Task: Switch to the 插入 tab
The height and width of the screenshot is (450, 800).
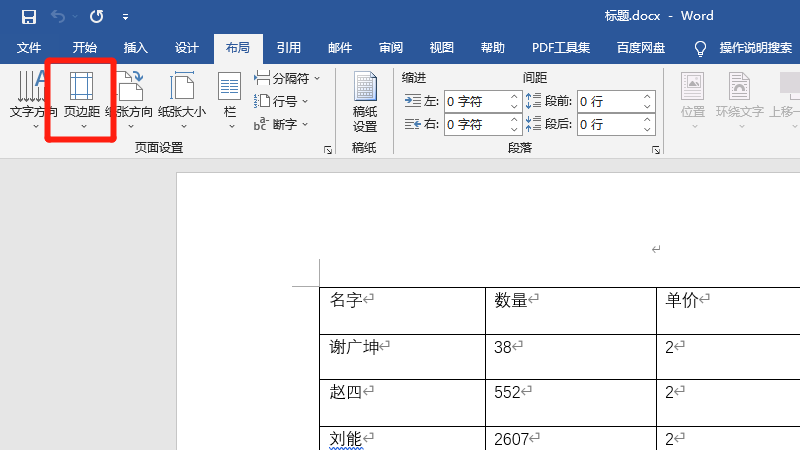Action: pos(135,47)
